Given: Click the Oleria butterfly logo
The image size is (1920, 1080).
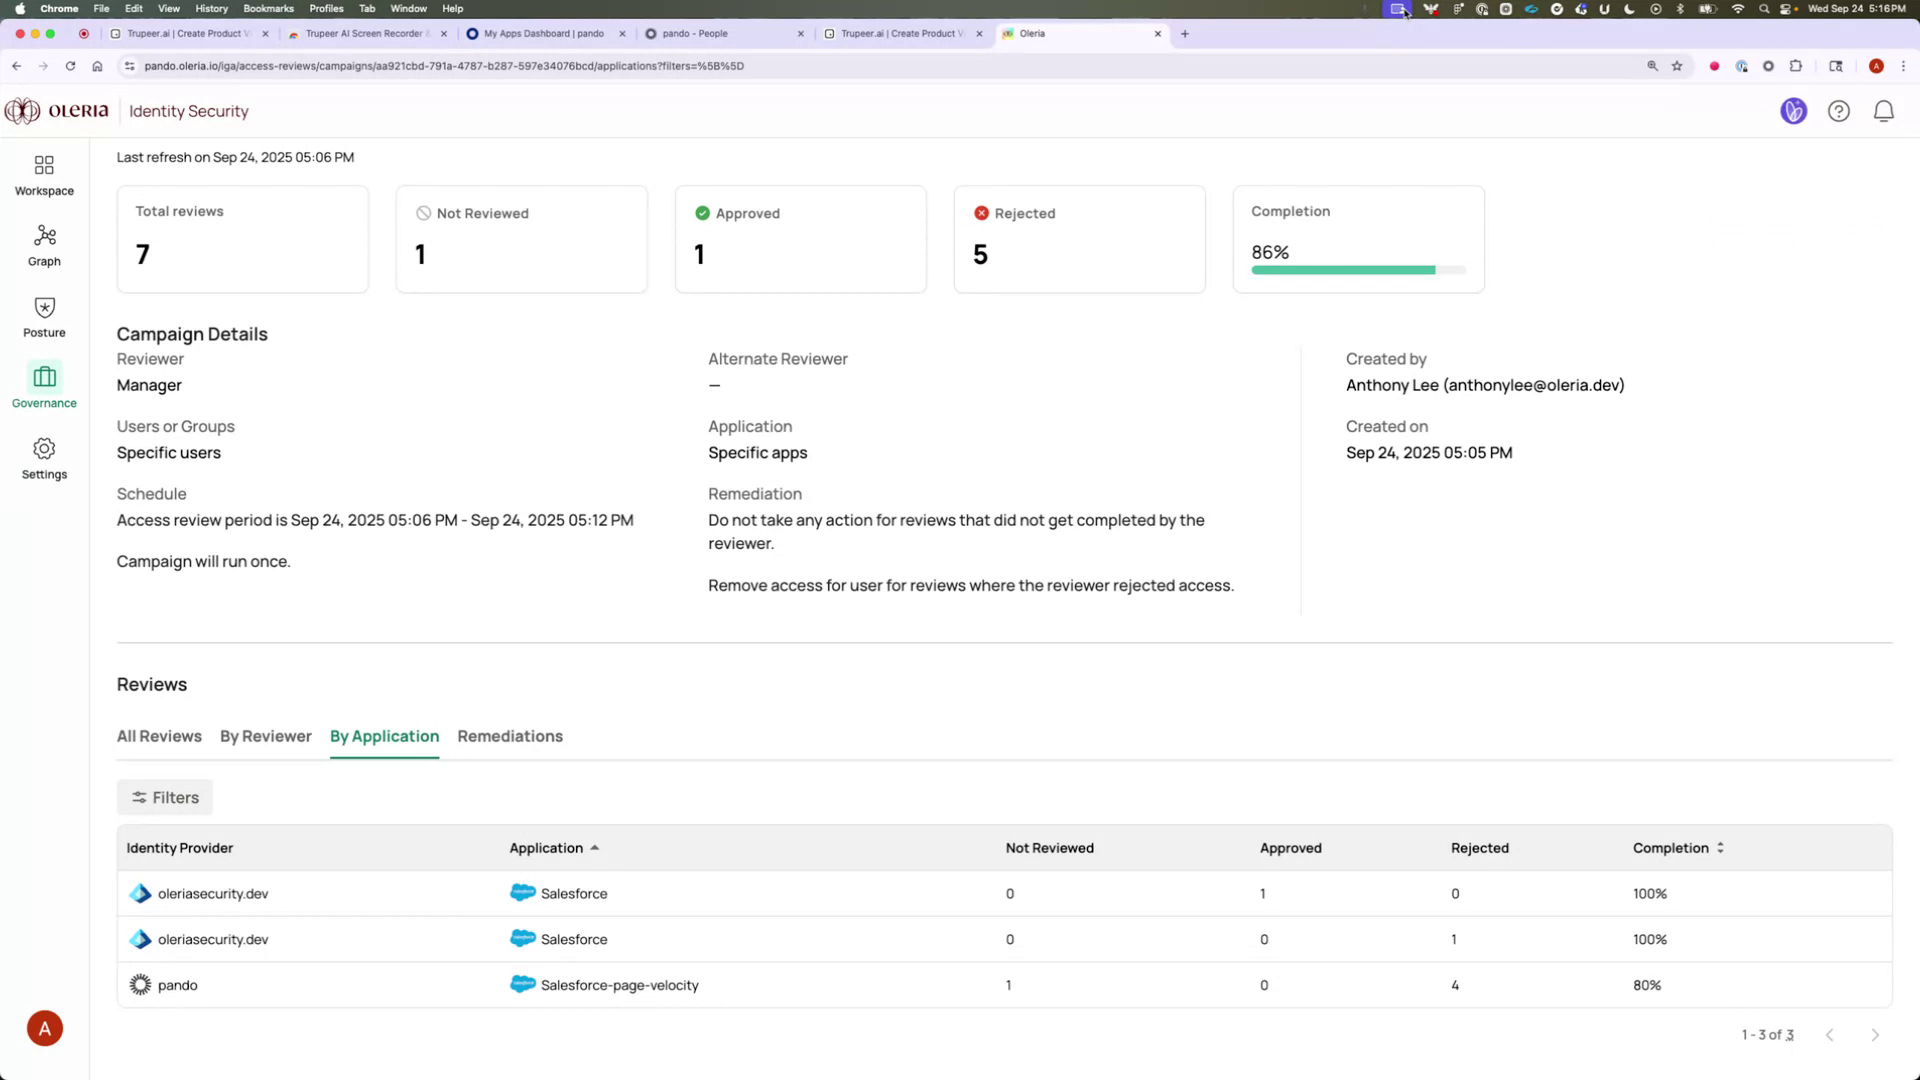Looking at the screenshot, I should tap(21, 111).
